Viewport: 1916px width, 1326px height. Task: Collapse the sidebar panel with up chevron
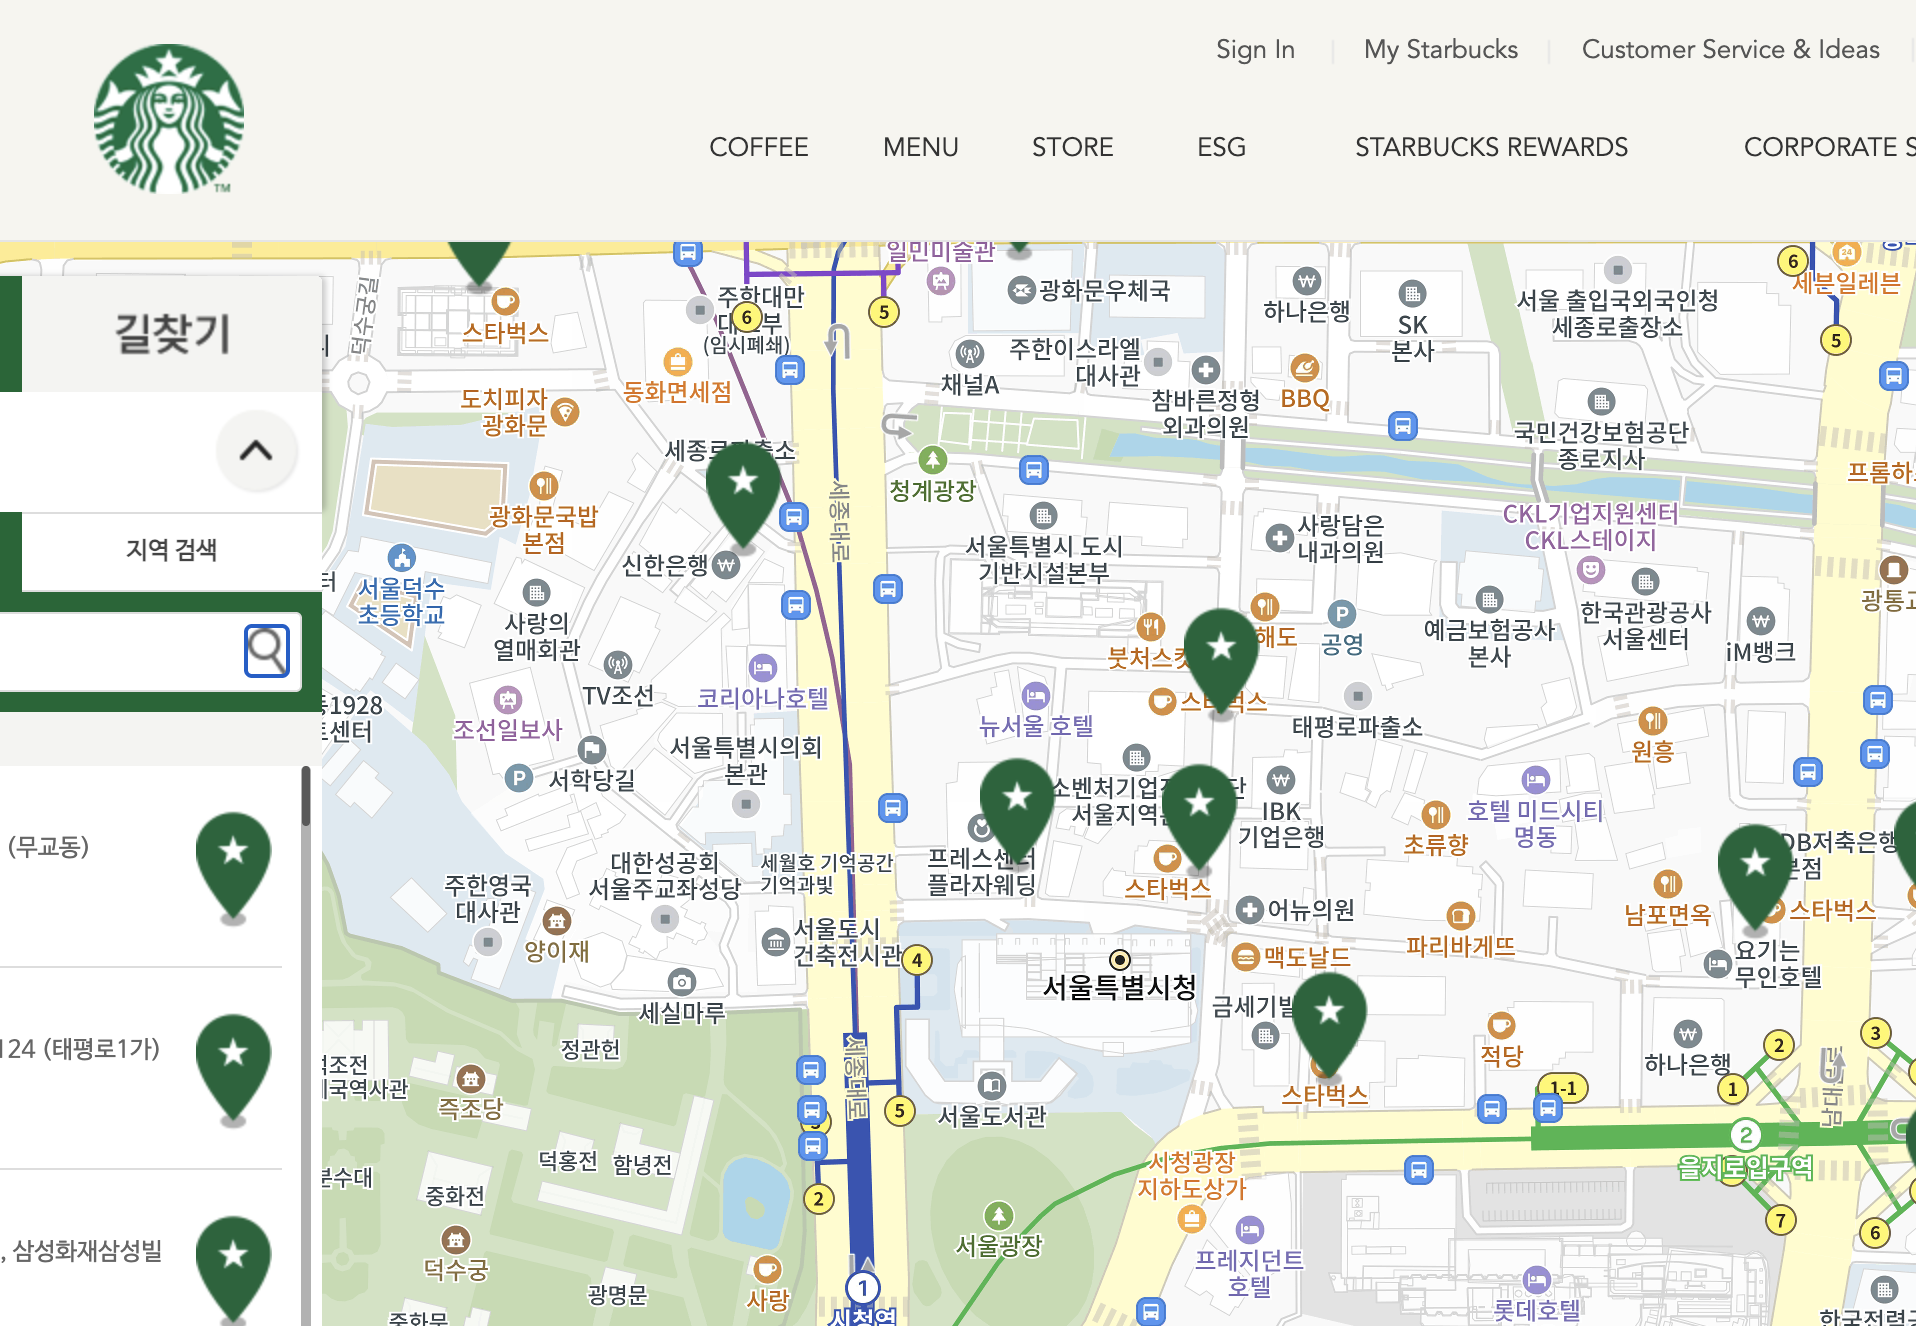coord(256,451)
